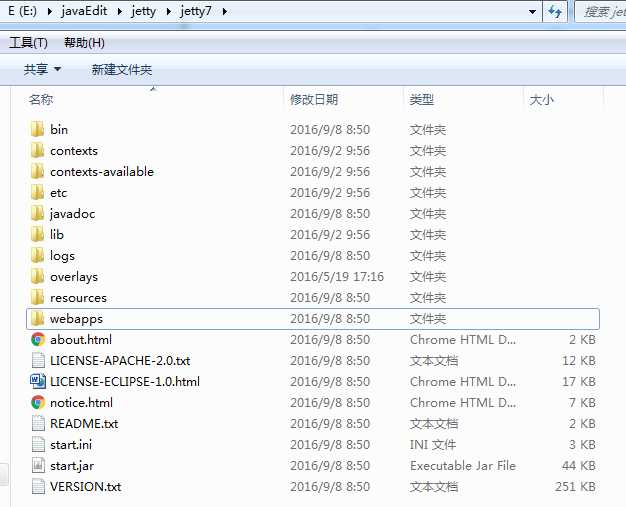Click the 251 KB size cell
This screenshot has width=626, height=507.
575,487
